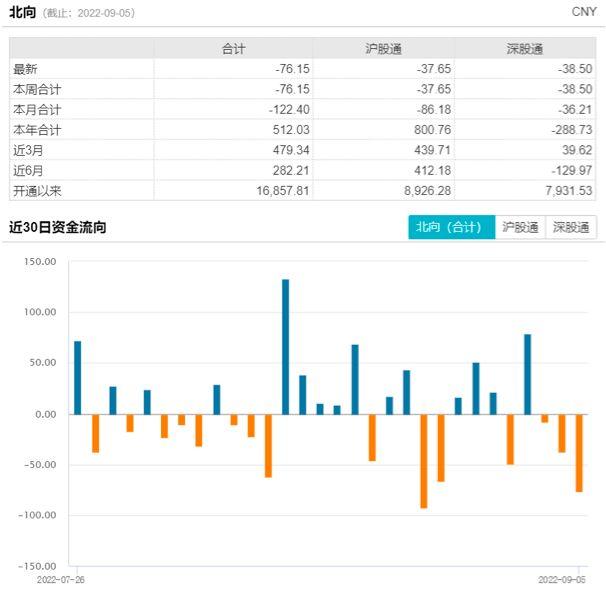Click the first blue bar at 2022-07-26
Viewport: 606px width, 589px height.
pos(78,378)
